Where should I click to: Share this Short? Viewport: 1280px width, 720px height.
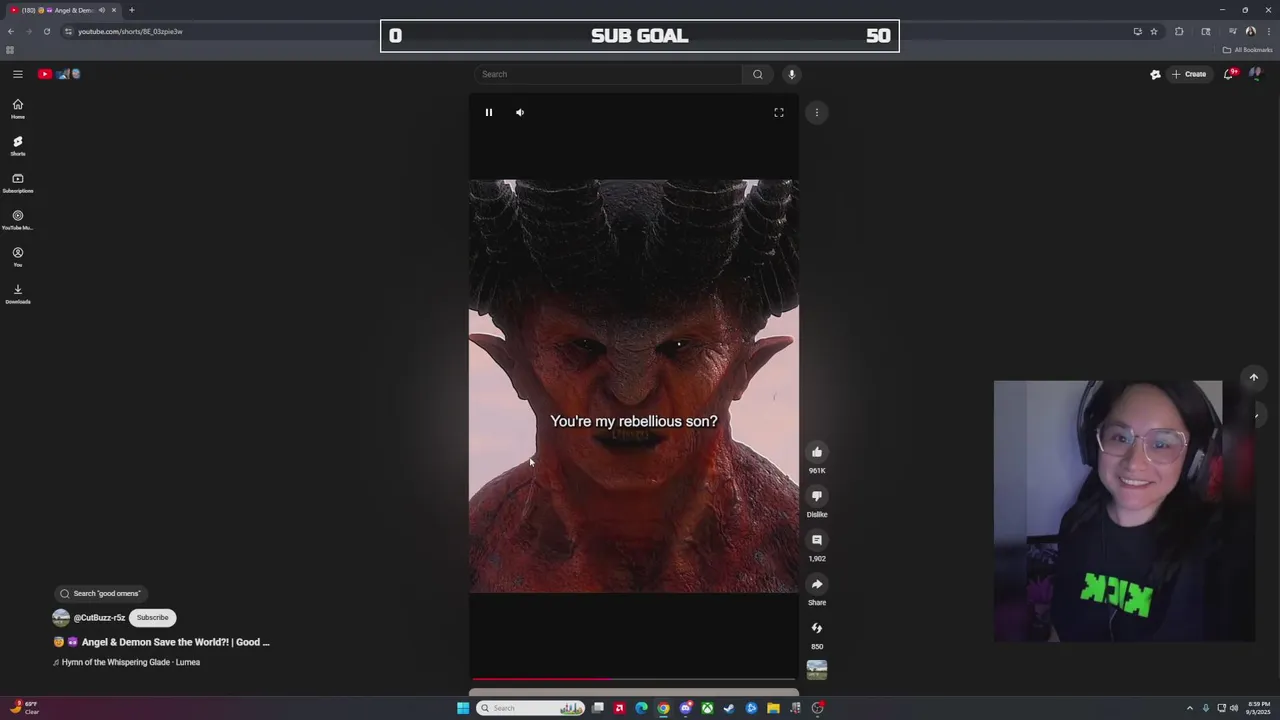pos(817,584)
